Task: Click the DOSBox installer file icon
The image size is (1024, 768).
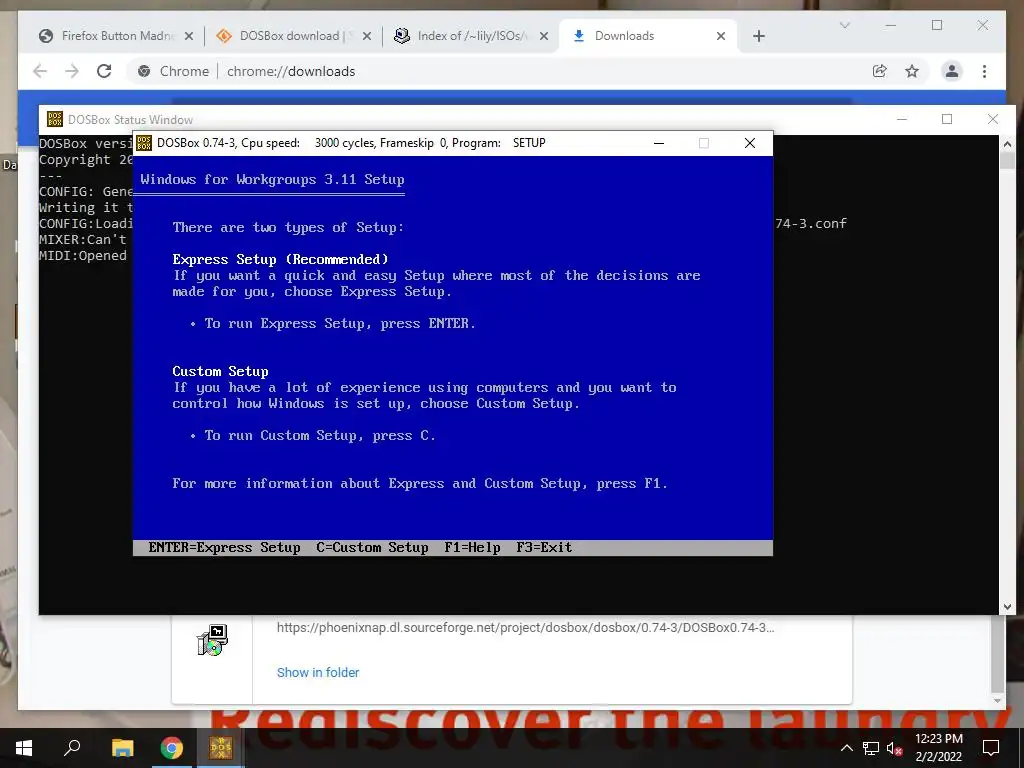Action: 212,640
